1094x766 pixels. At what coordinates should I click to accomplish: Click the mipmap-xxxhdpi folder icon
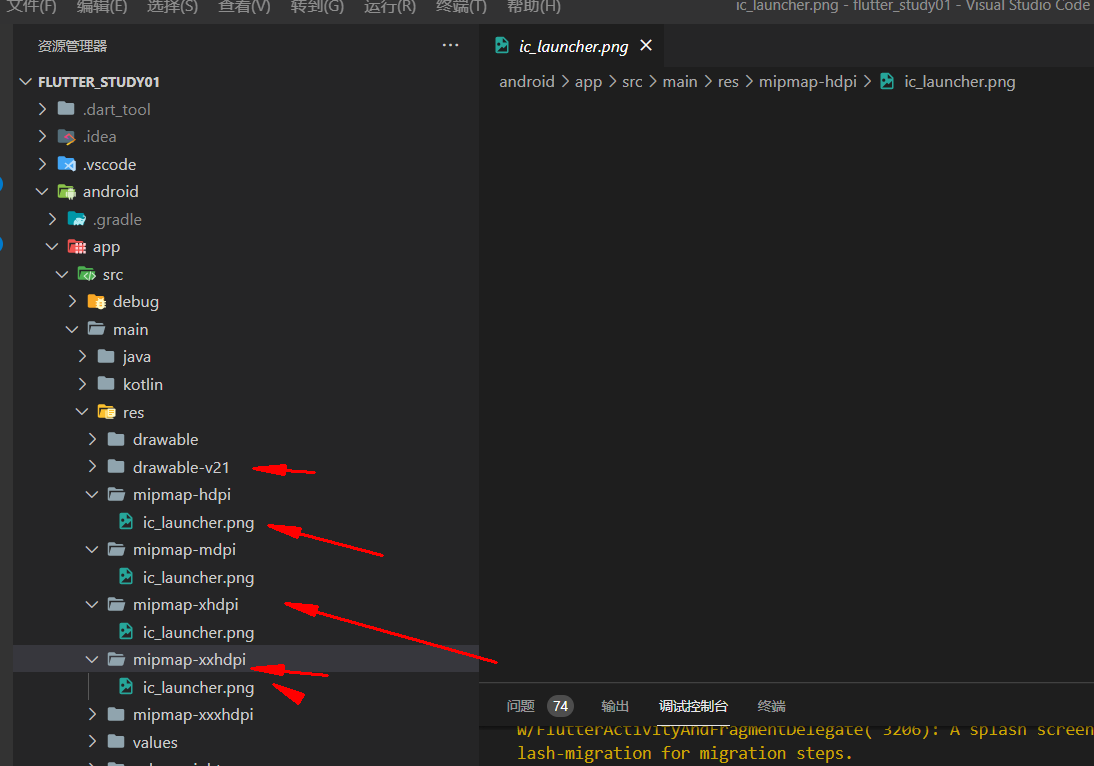coord(117,714)
